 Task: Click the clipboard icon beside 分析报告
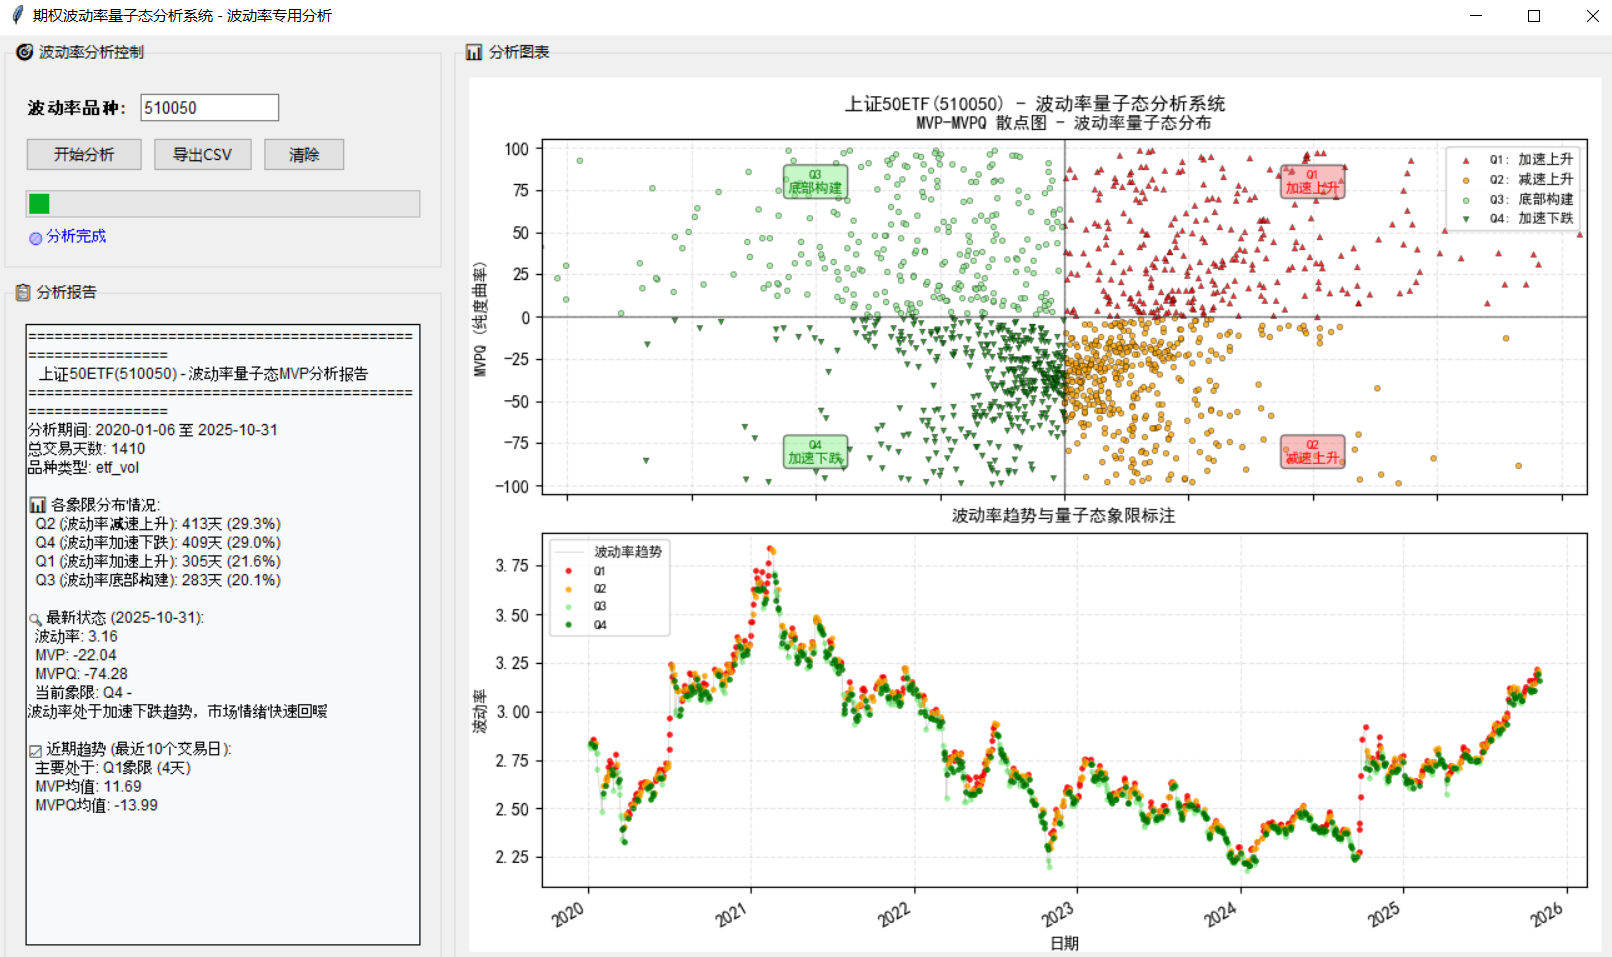click(x=23, y=292)
